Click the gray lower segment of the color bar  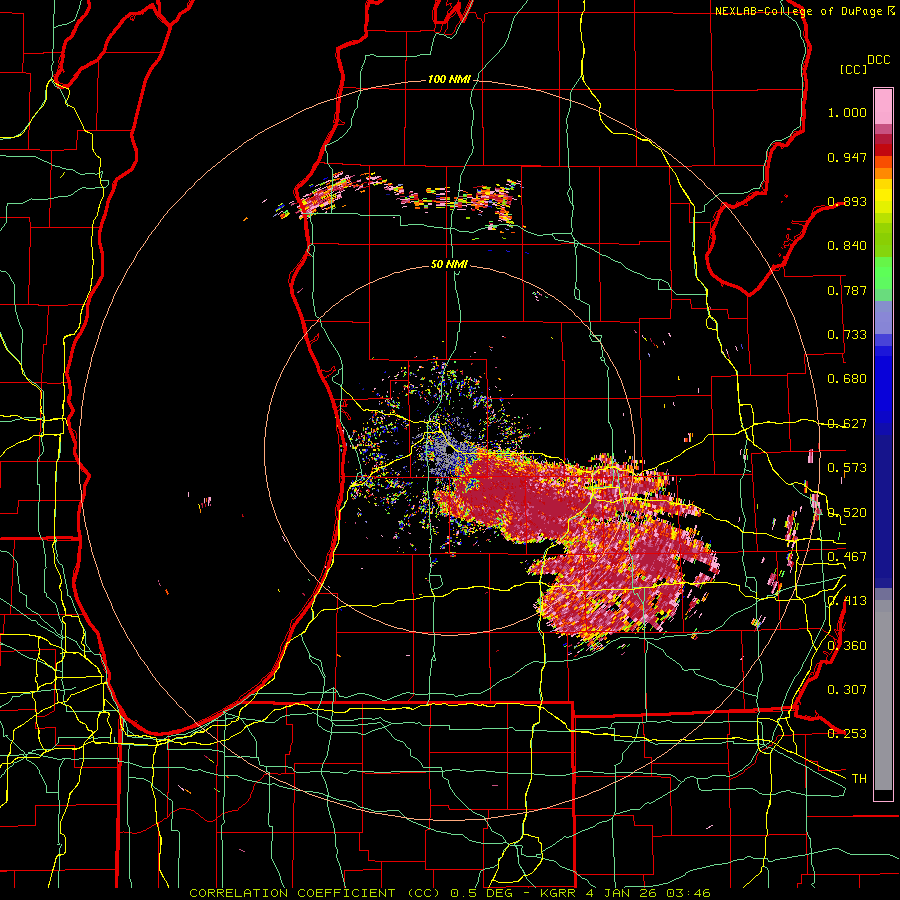tap(883, 695)
